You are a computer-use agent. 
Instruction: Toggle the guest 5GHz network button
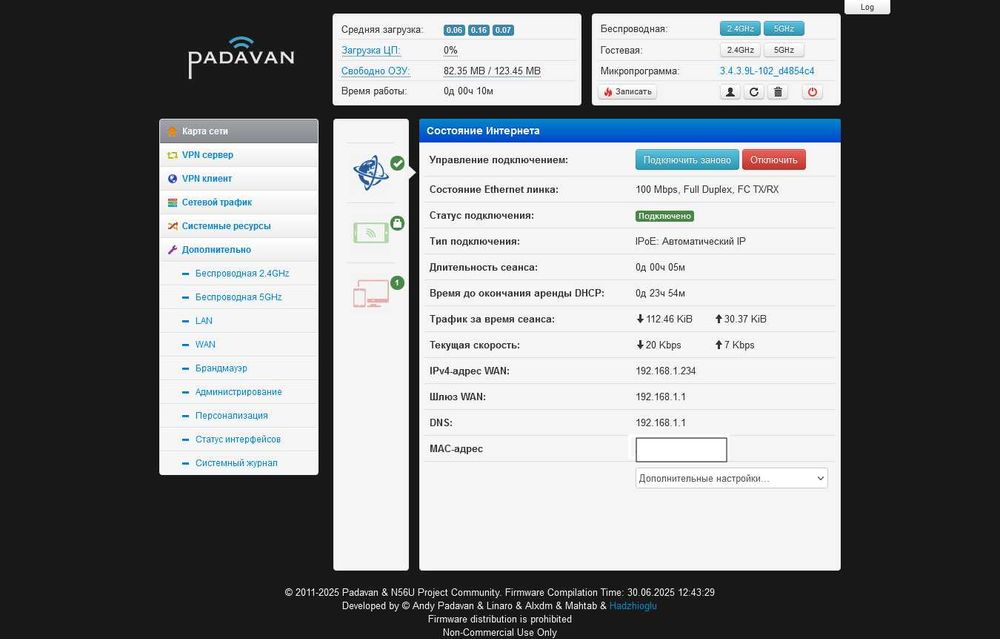click(784, 50)
